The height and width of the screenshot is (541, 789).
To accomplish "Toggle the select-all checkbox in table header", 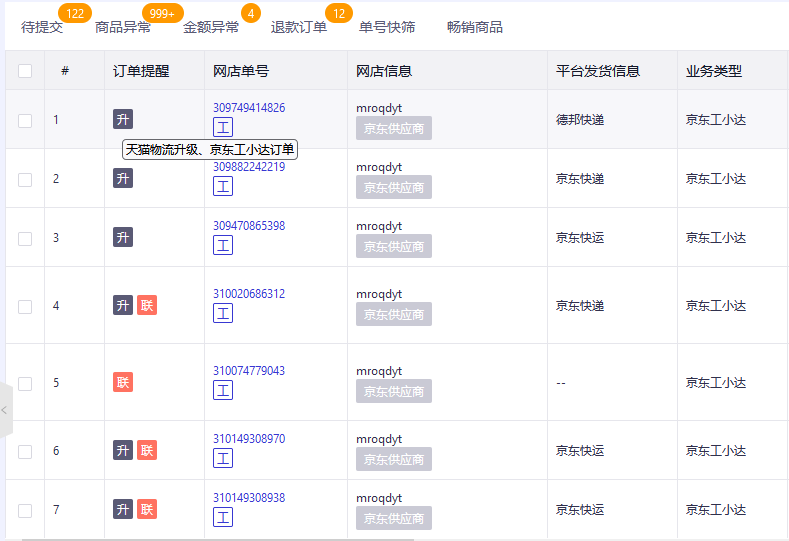I will [25, 71].
